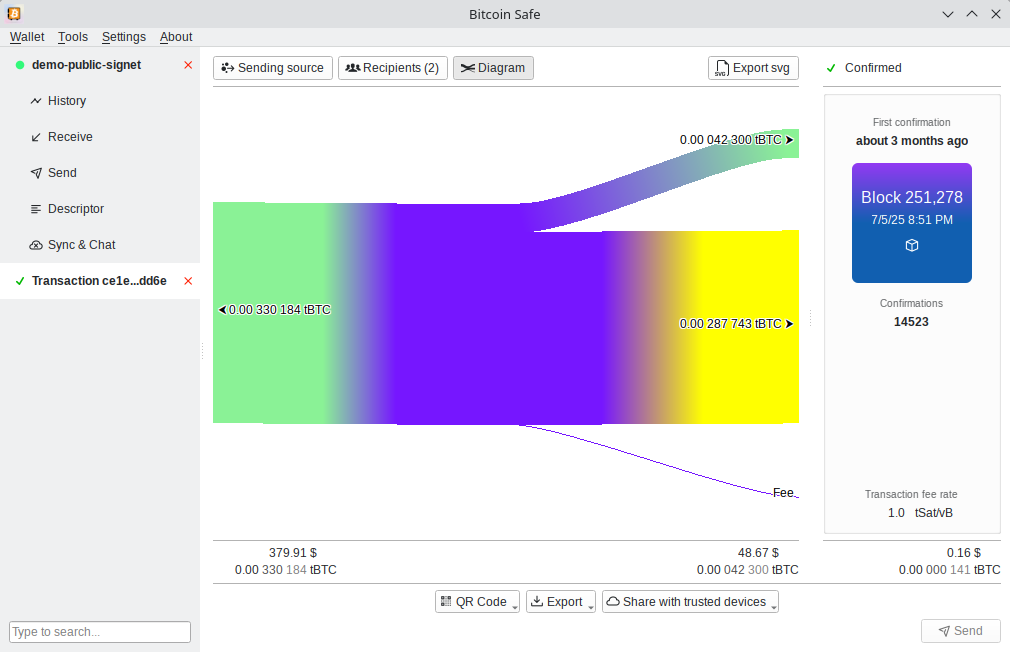Click the green Confirmed checkmark icon
Image resolution: width=1010 pixels, height=652 pixels.
(831, 68)
